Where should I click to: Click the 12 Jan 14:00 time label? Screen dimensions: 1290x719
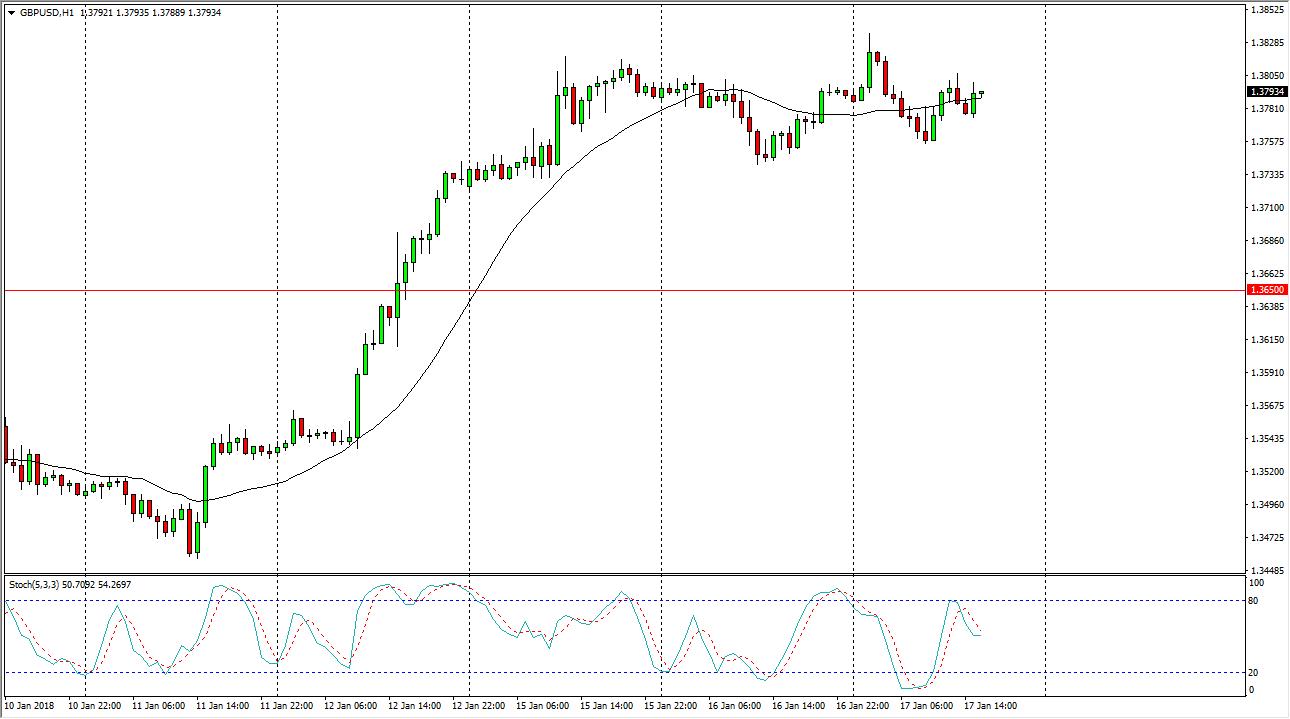pos(415,706)
